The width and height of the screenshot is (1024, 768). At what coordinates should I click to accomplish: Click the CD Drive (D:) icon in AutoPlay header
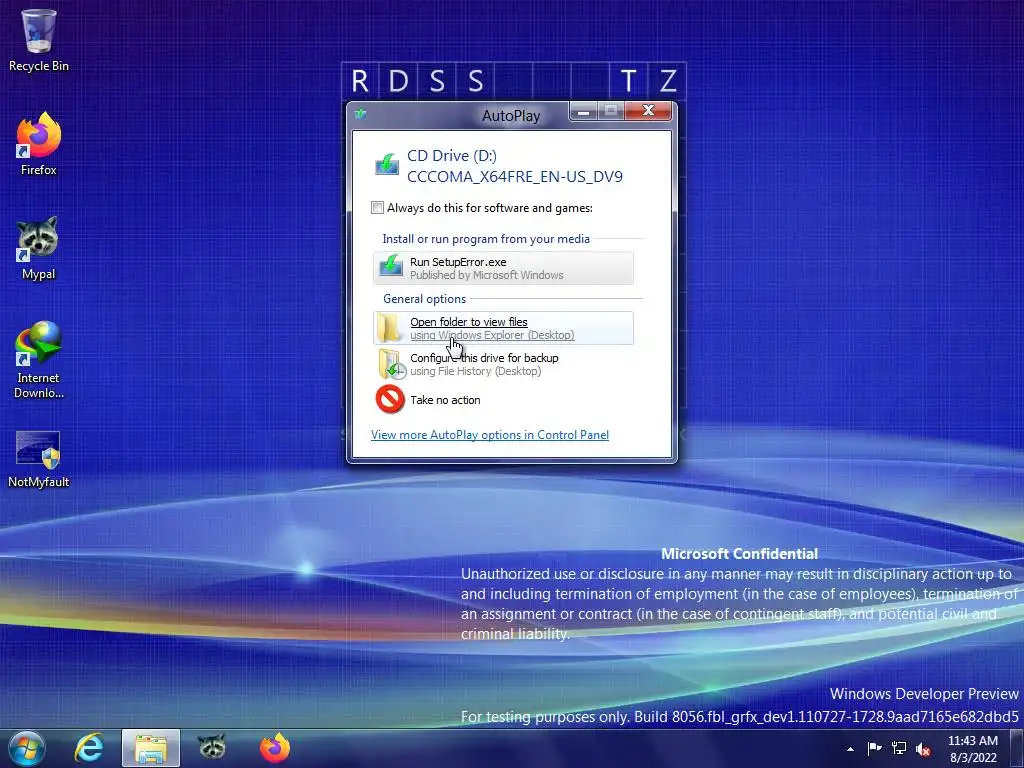point(387,165)
